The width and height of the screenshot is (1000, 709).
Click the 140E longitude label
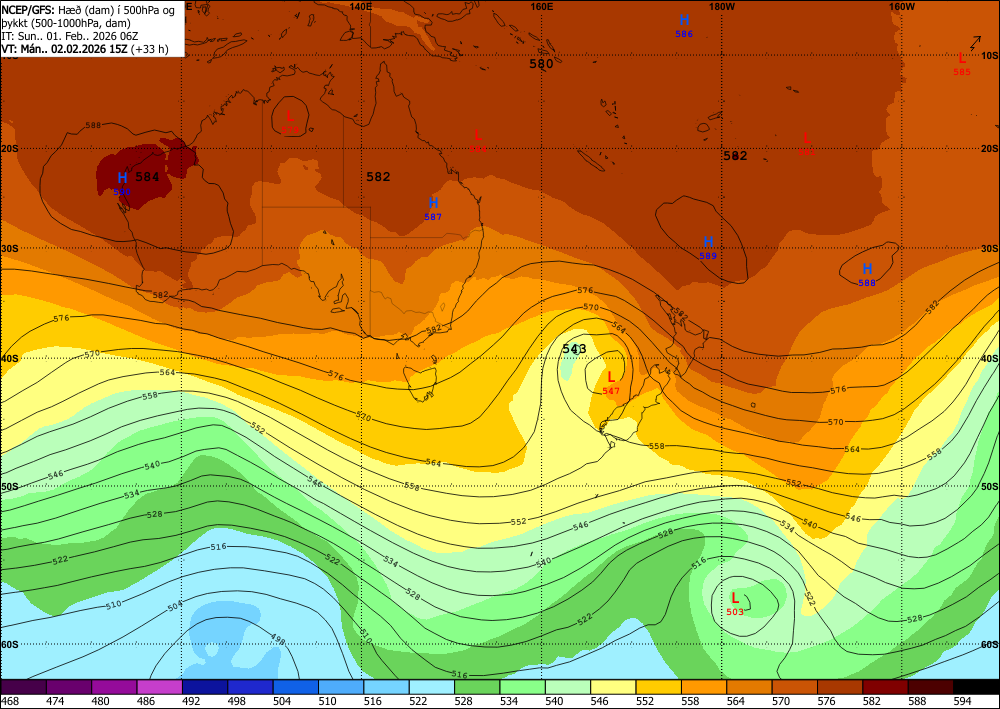(361, 6)
